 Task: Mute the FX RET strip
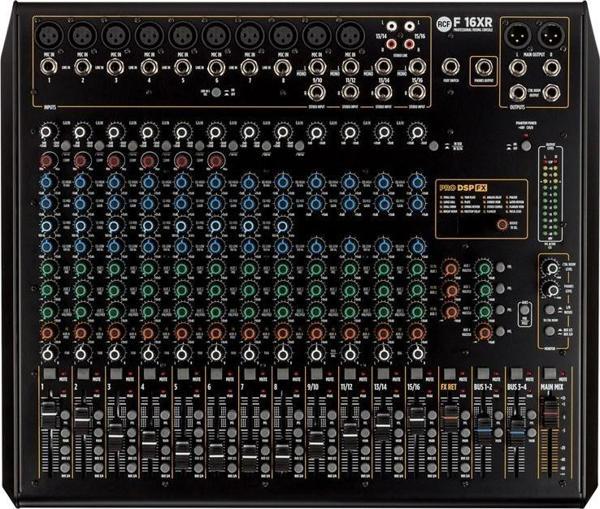tap(450, 374)
